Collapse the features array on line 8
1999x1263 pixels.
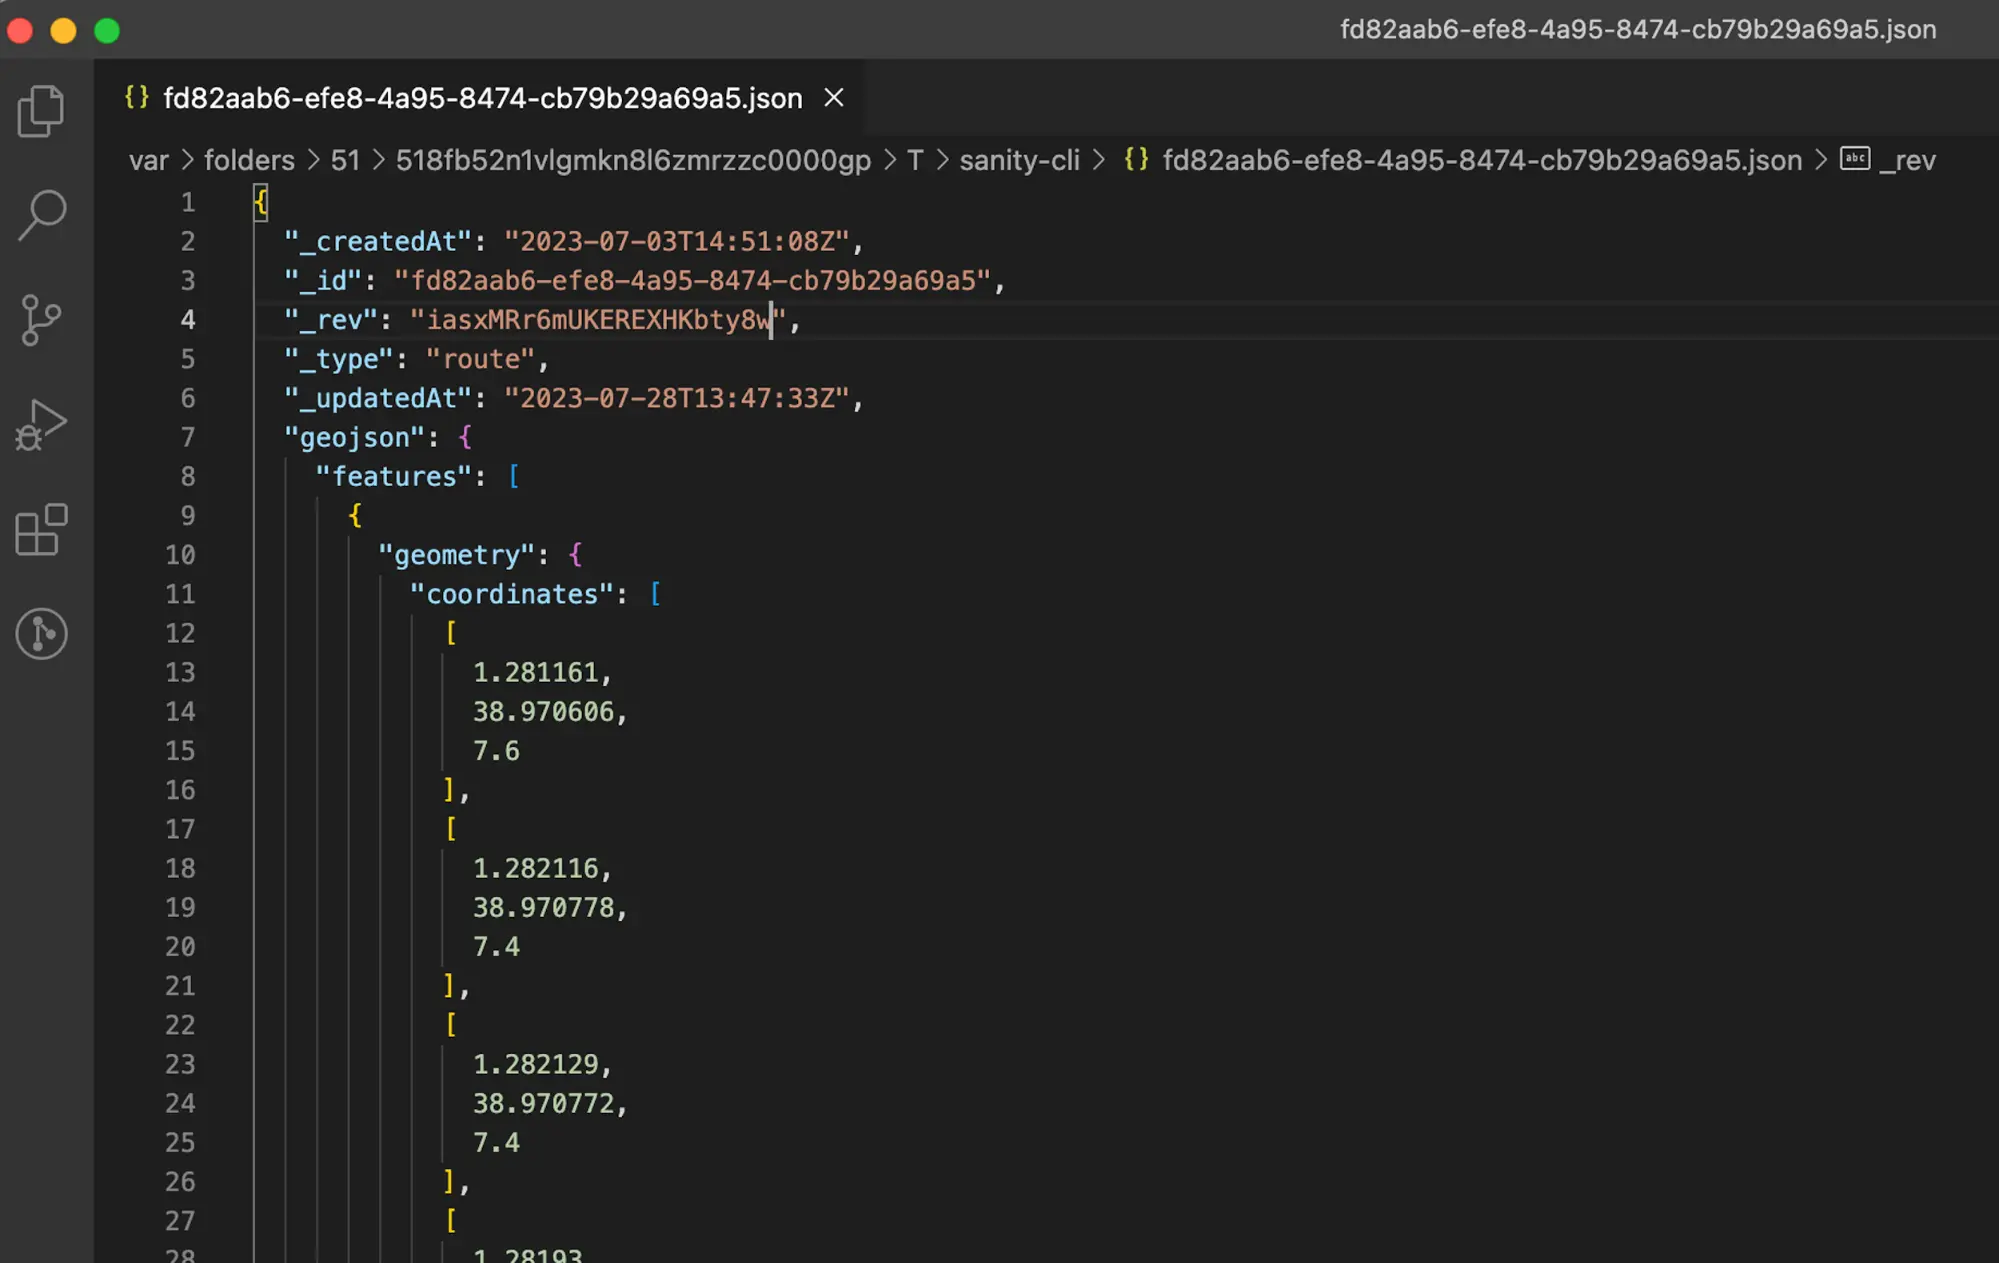[225, 476]
